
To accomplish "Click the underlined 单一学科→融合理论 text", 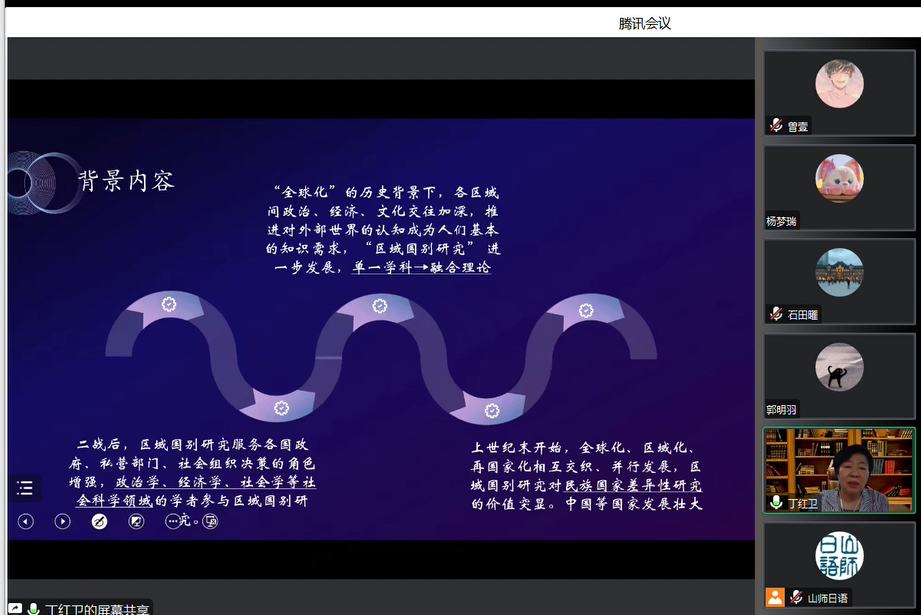I will click(421, 268).
